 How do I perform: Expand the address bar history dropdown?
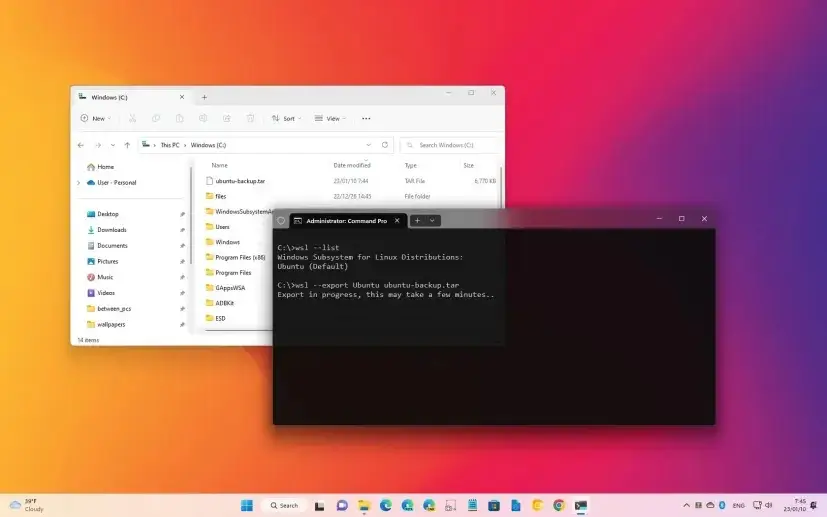(369, 145)
